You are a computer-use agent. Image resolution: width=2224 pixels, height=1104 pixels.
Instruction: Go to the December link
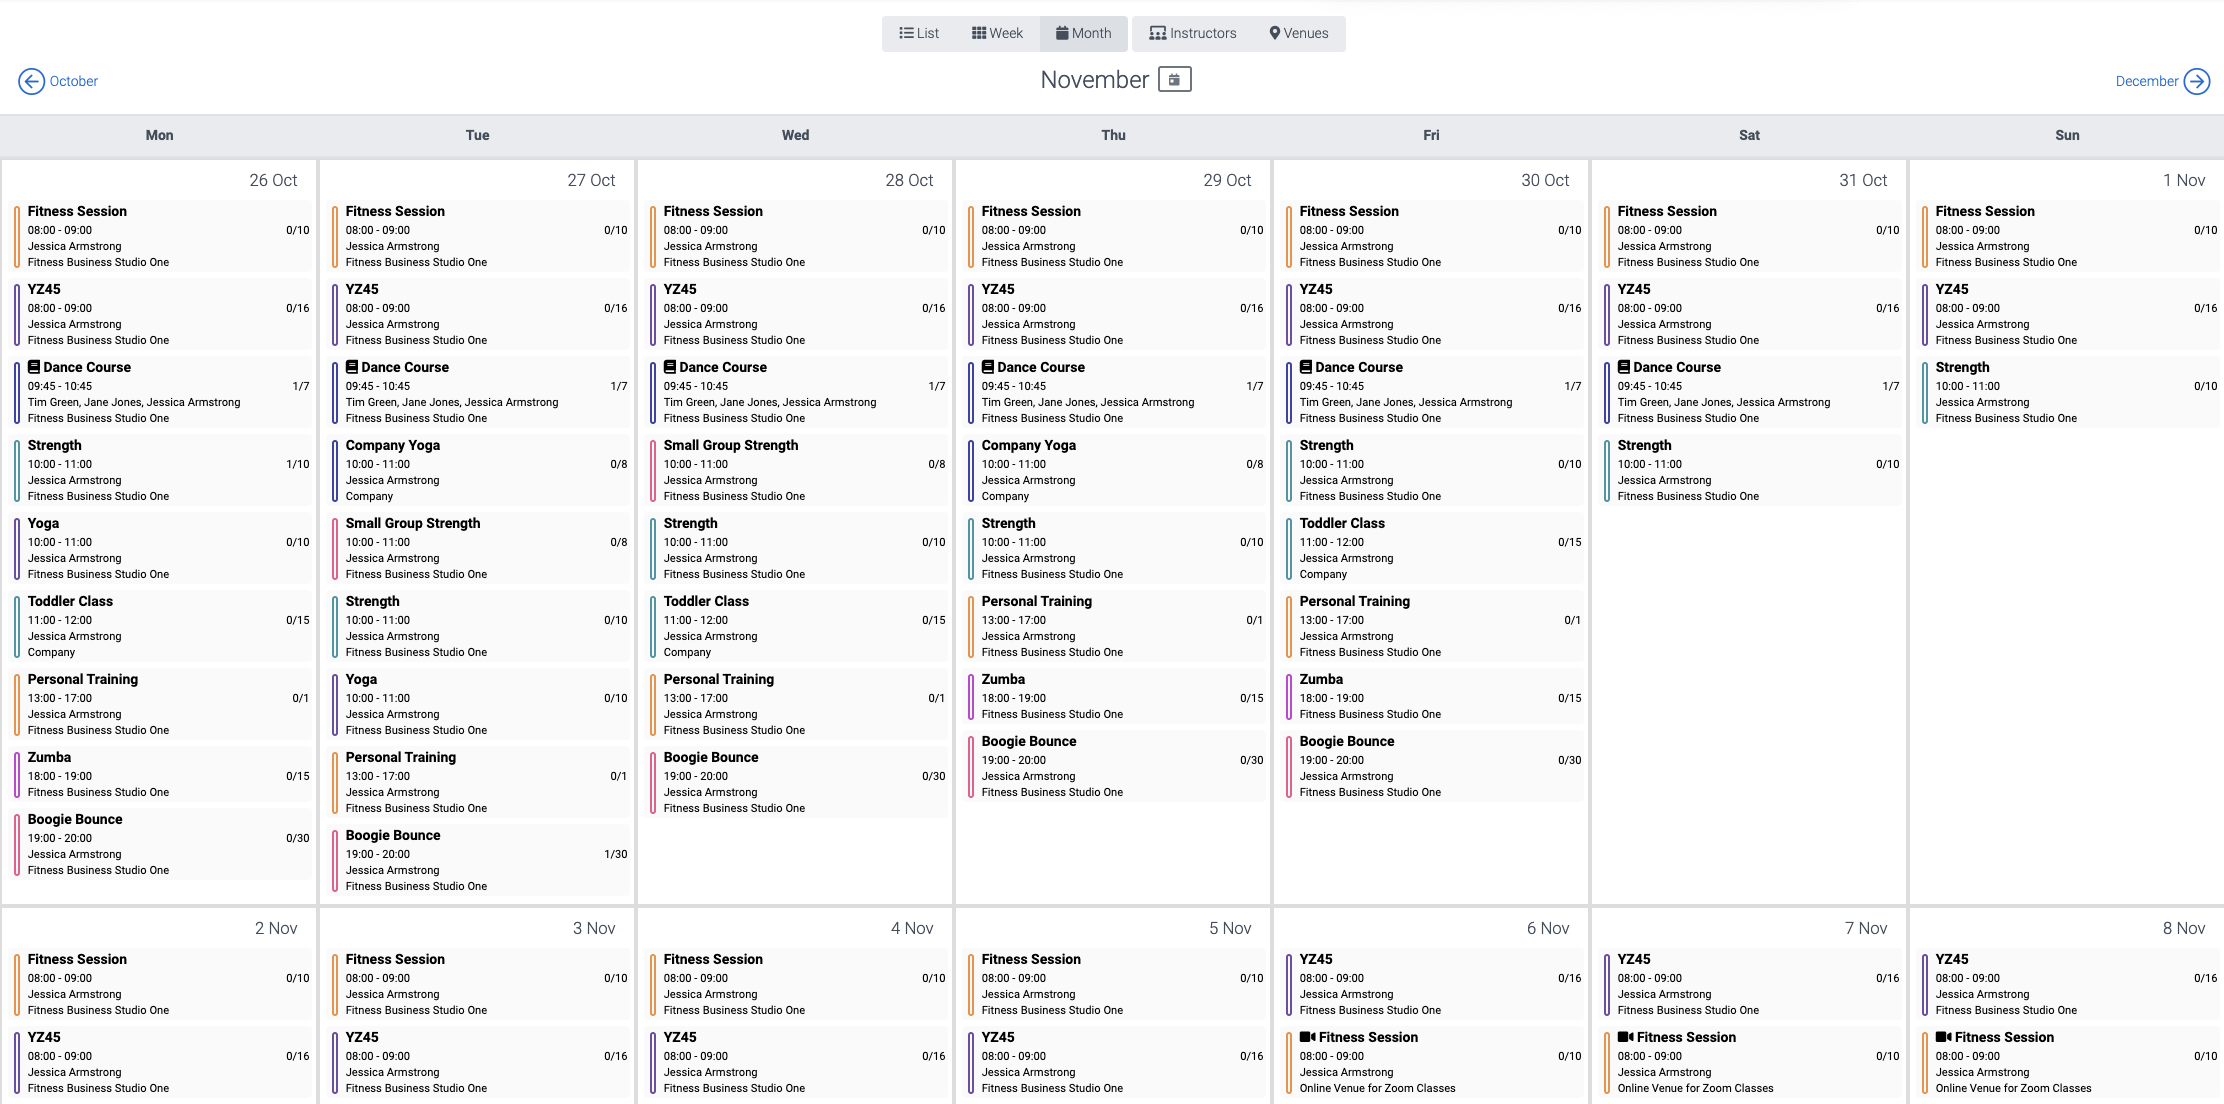pyautogui.click(x=2146, y=81)
